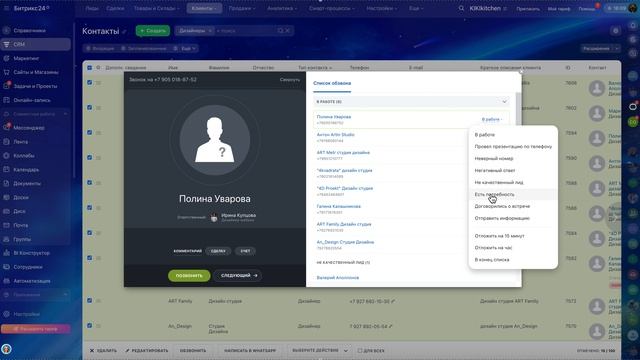Open Мессенджер in the left sidebar
640x360 pixels.
(29, 128)
